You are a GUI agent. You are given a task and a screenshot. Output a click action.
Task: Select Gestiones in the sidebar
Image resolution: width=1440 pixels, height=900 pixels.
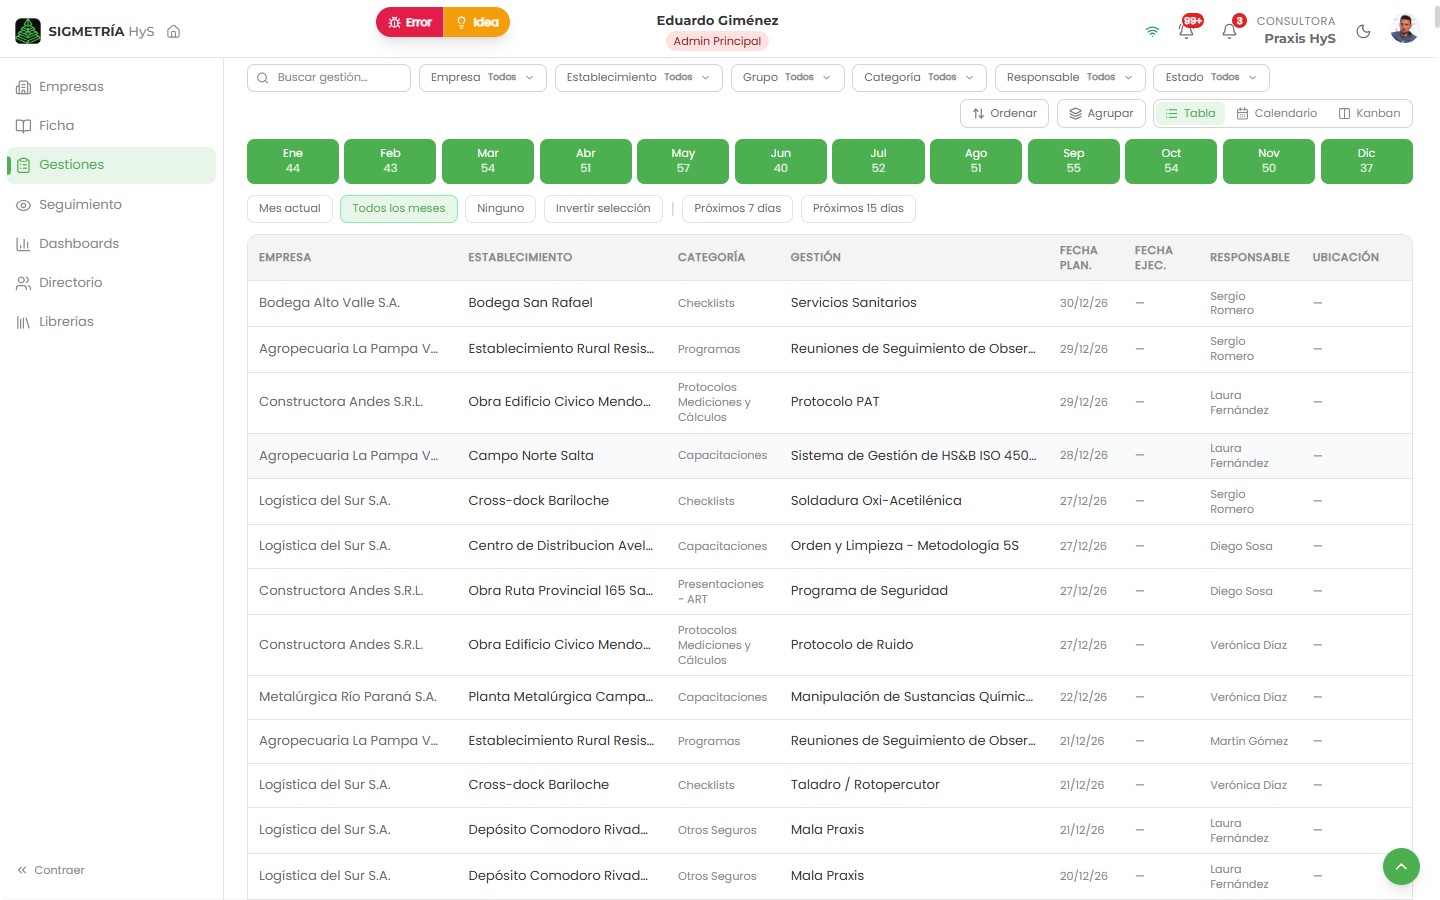click(111, 165)
